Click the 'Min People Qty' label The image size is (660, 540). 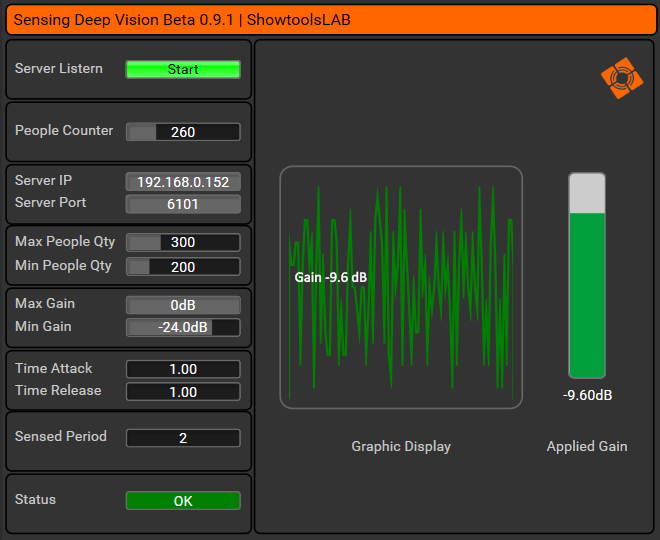click(63, 266)
